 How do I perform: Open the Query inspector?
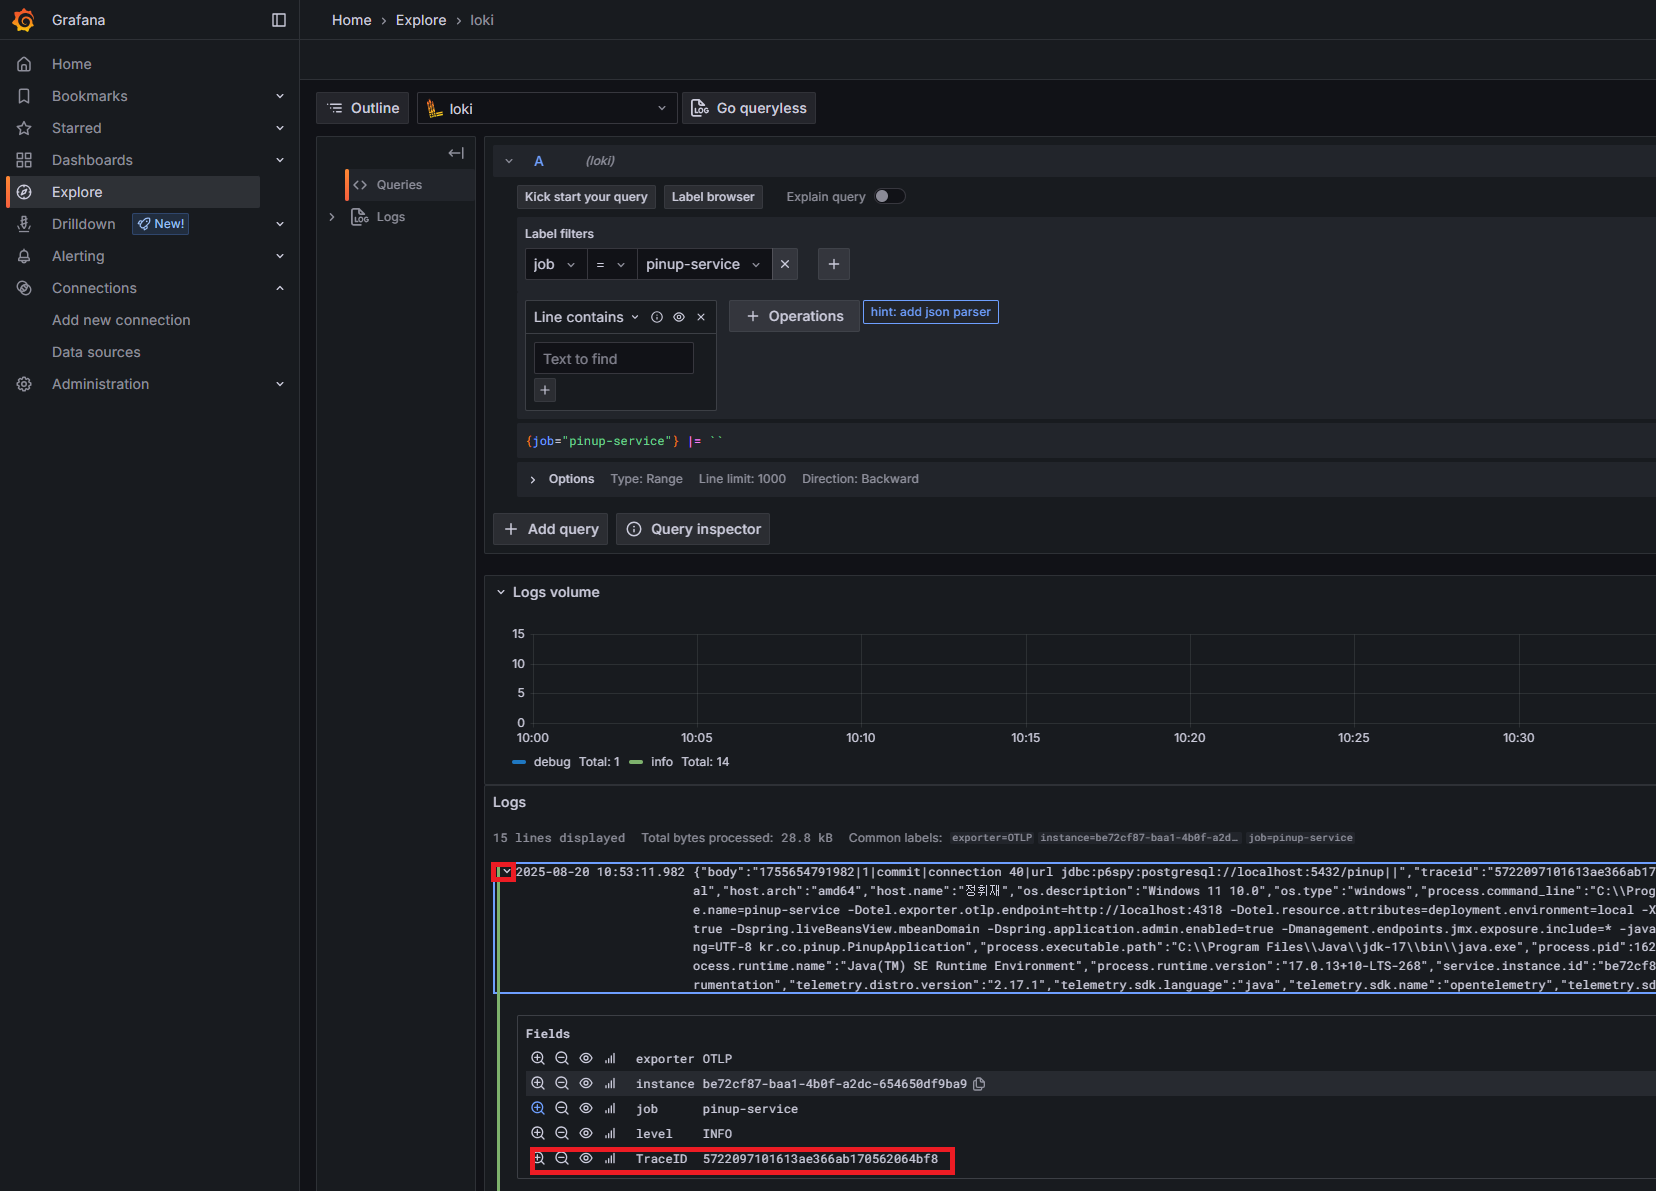[x=693, y=529]
